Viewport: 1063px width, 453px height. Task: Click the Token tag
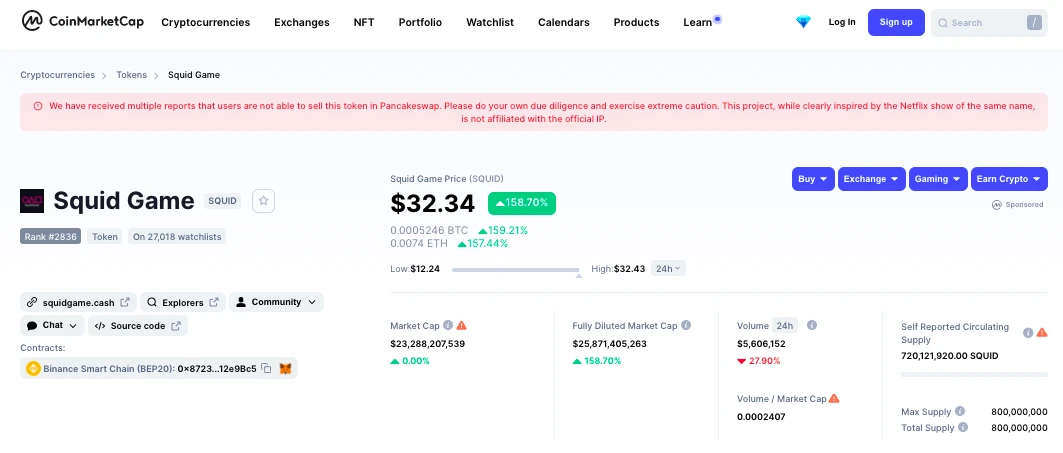(x=105, y=237)
